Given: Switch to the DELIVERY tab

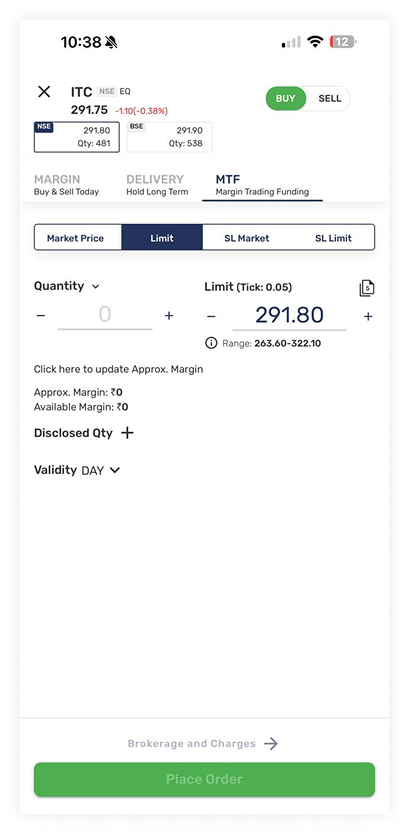Looking at the screenshot, I should (157, 185).
